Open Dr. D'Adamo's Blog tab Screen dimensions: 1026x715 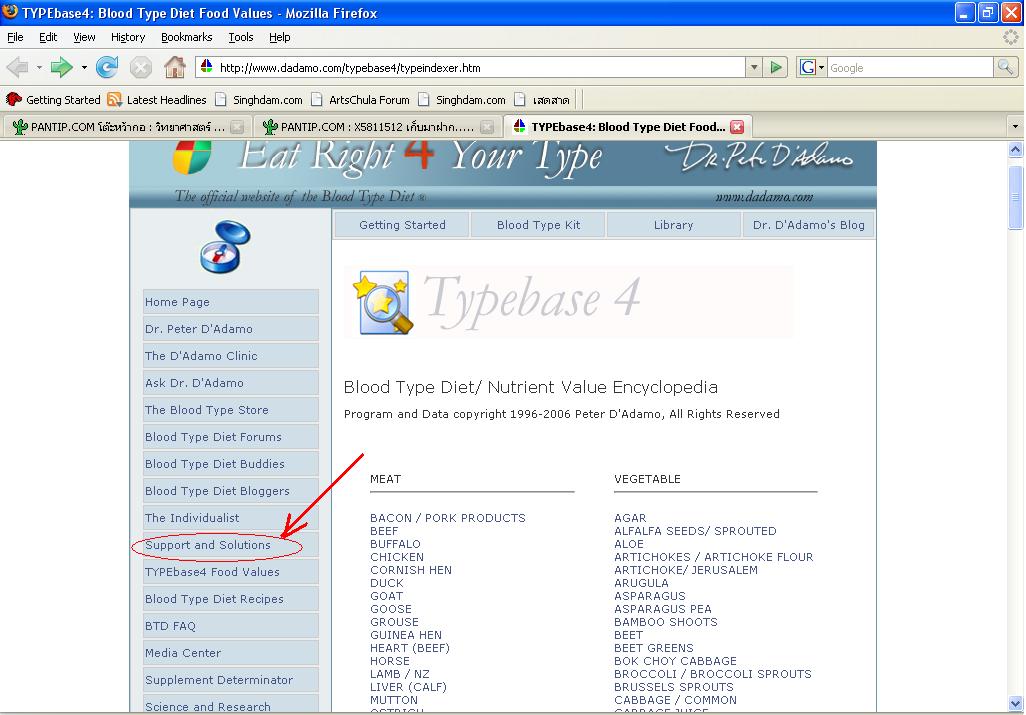[x=808, y=225]
